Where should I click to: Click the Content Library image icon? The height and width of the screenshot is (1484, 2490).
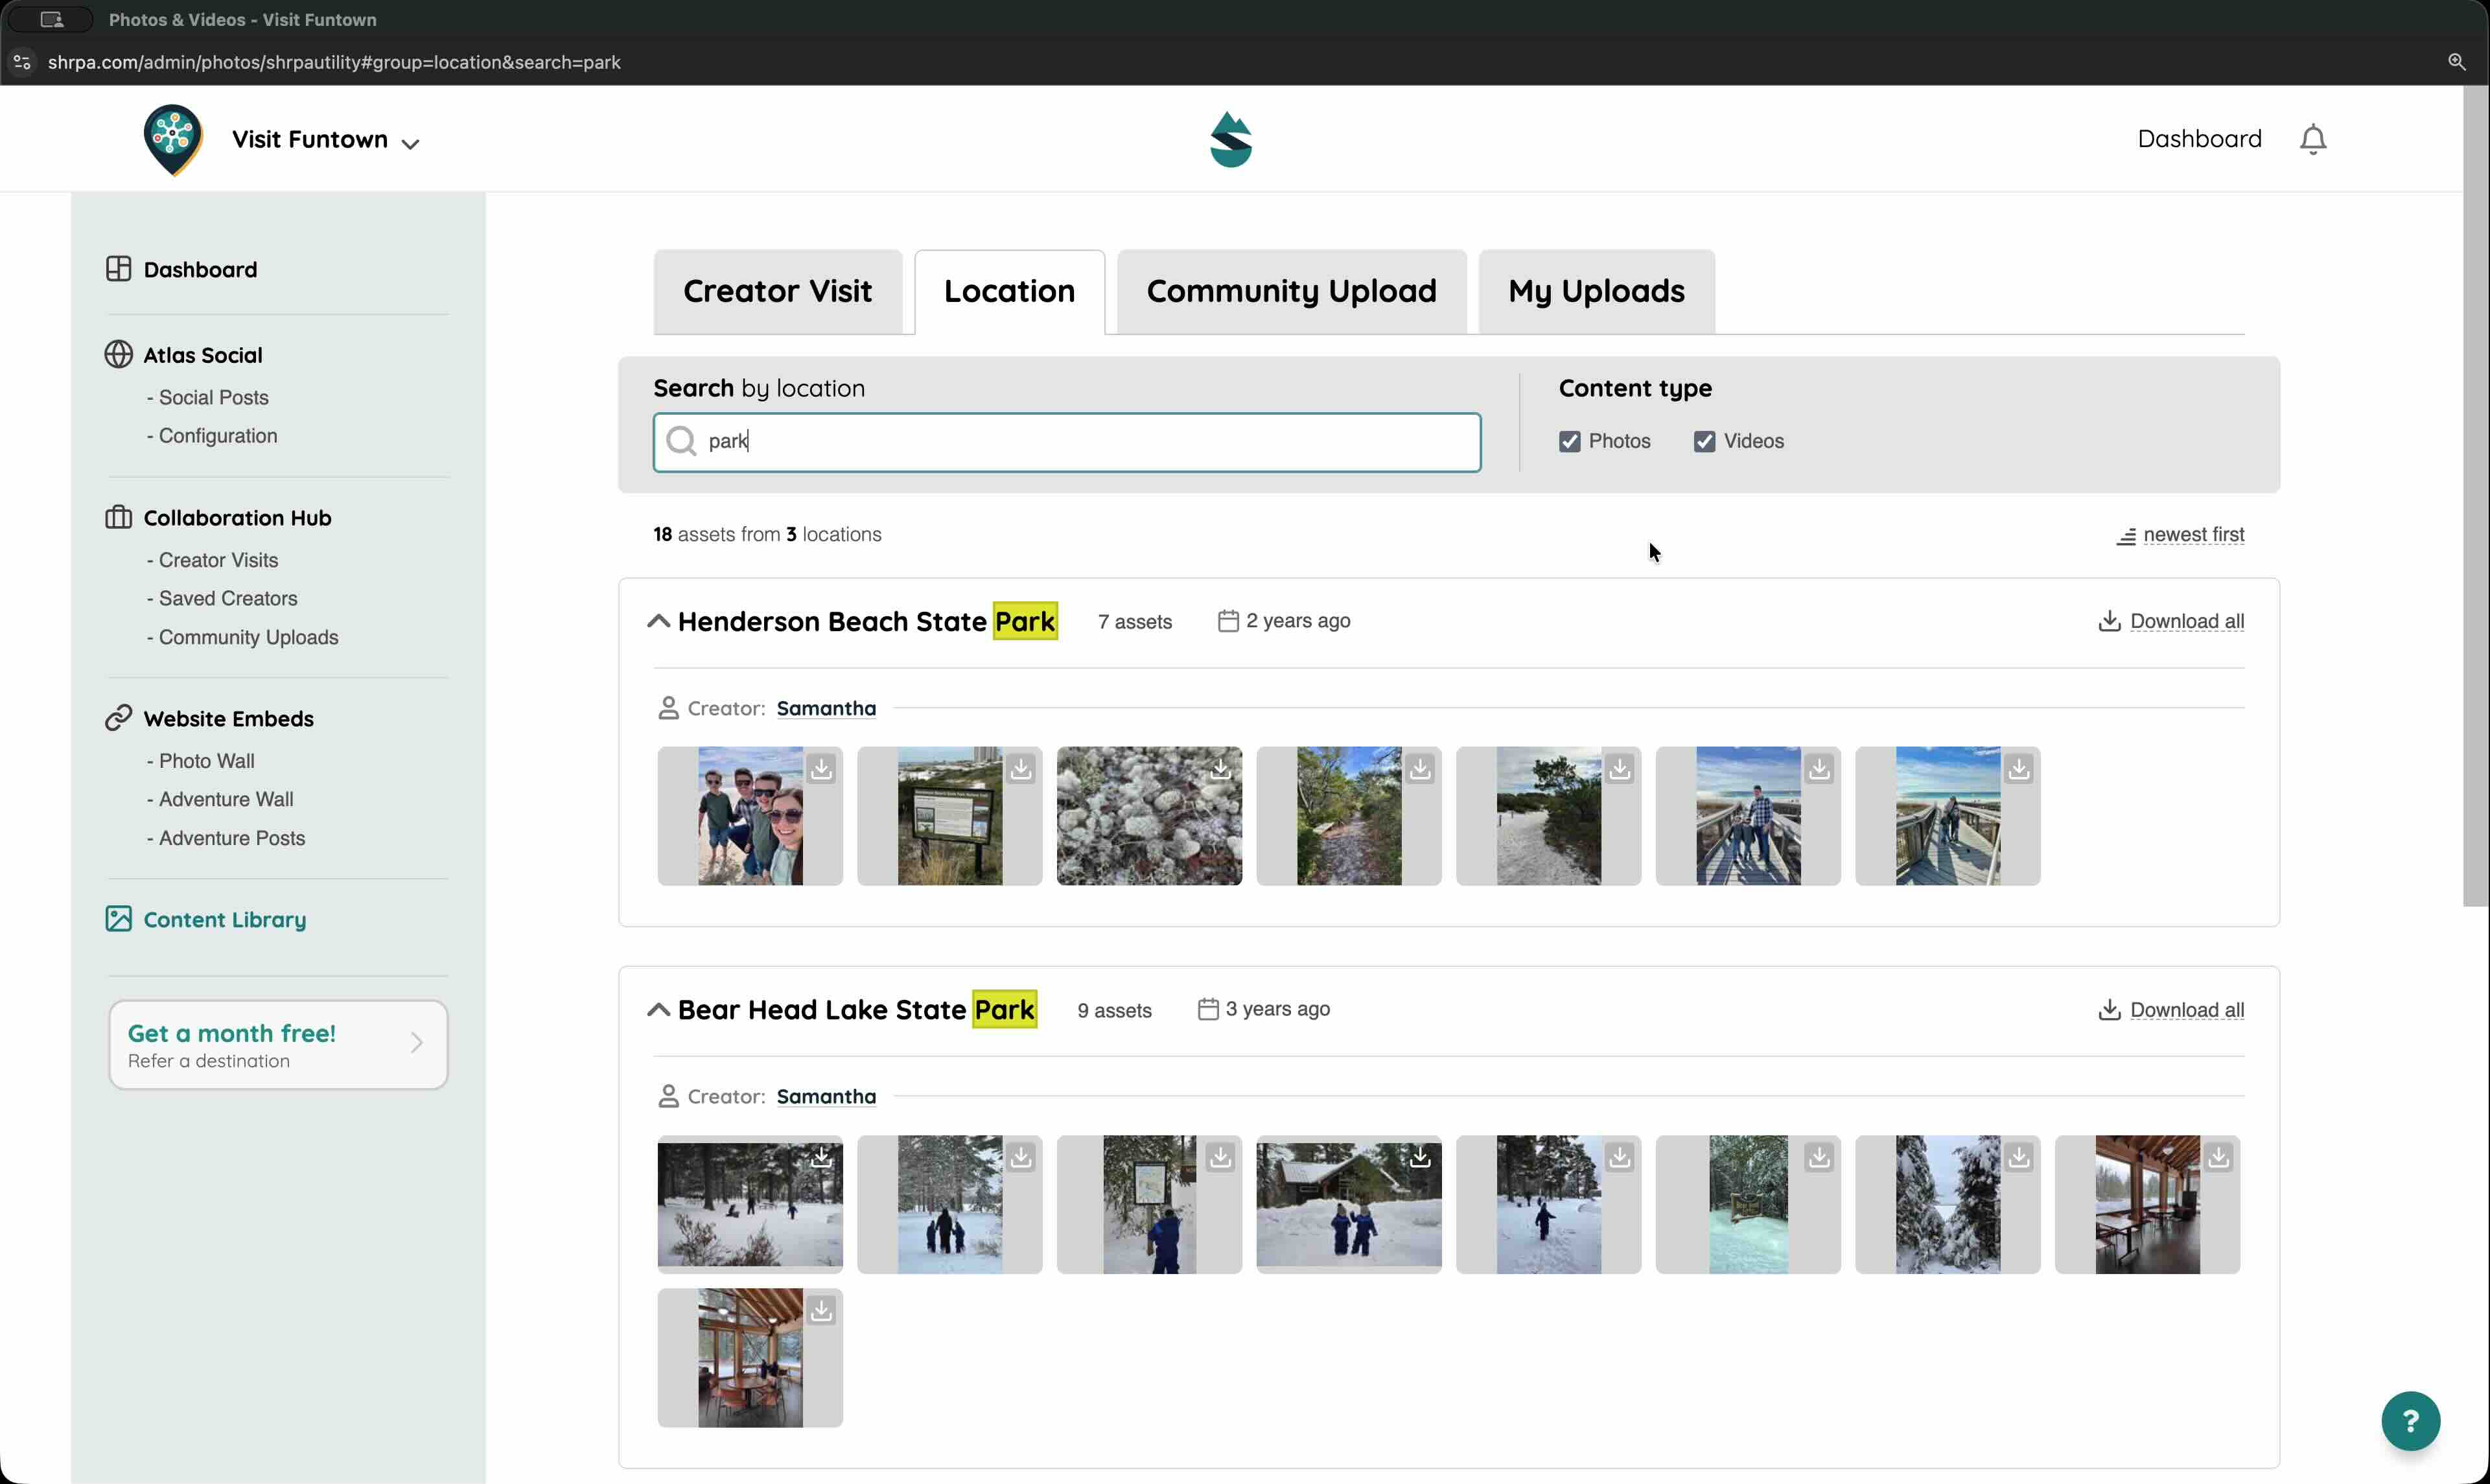click(118, 919)
